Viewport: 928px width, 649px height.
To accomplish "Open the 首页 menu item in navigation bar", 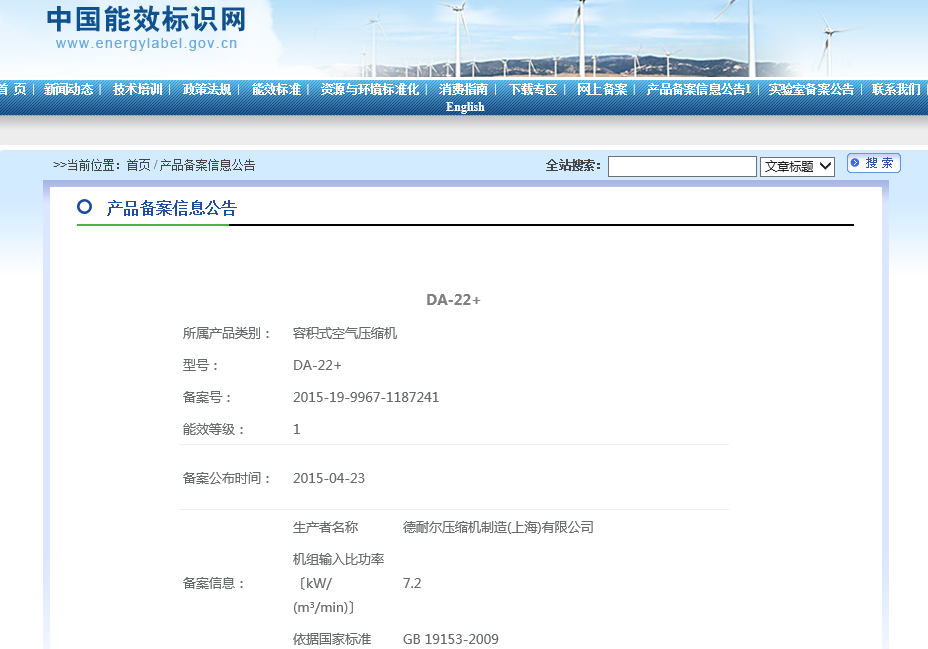I will pyautogui.click(x=13, y=89).
